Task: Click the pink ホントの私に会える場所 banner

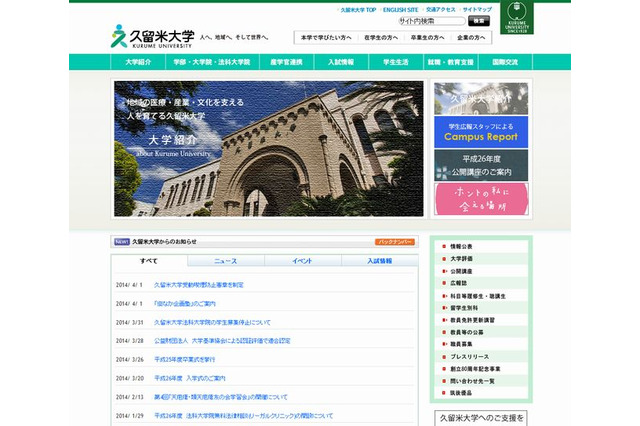Action: 481,199
